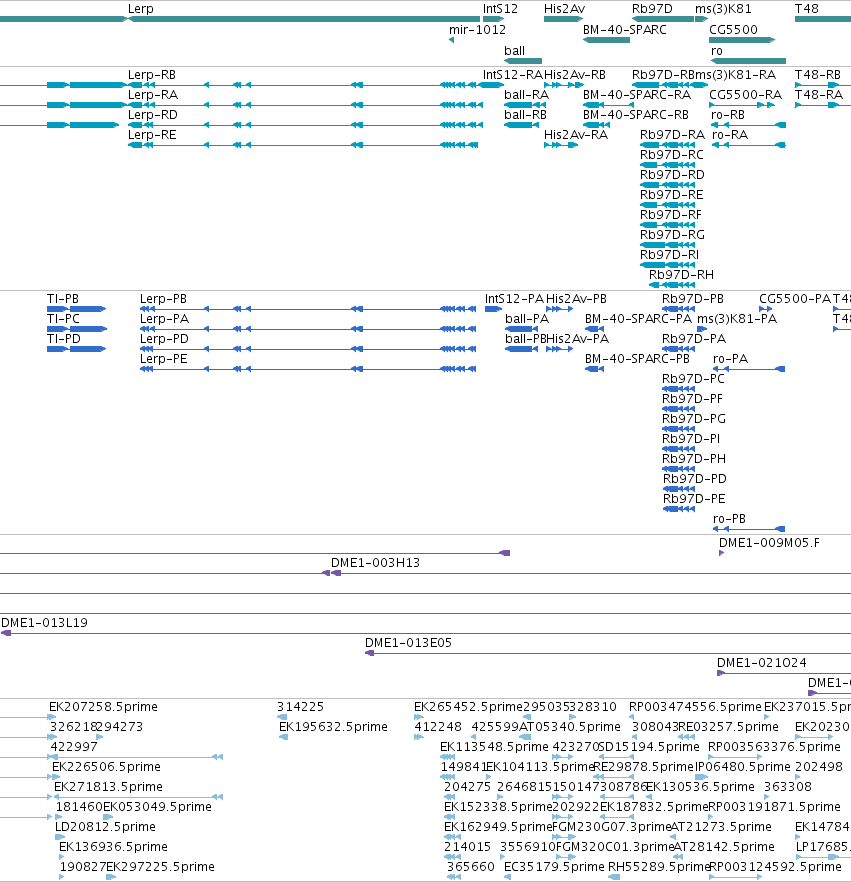Select the ro-PB protein label
The image size is (851, 882).
coord(730,519)
